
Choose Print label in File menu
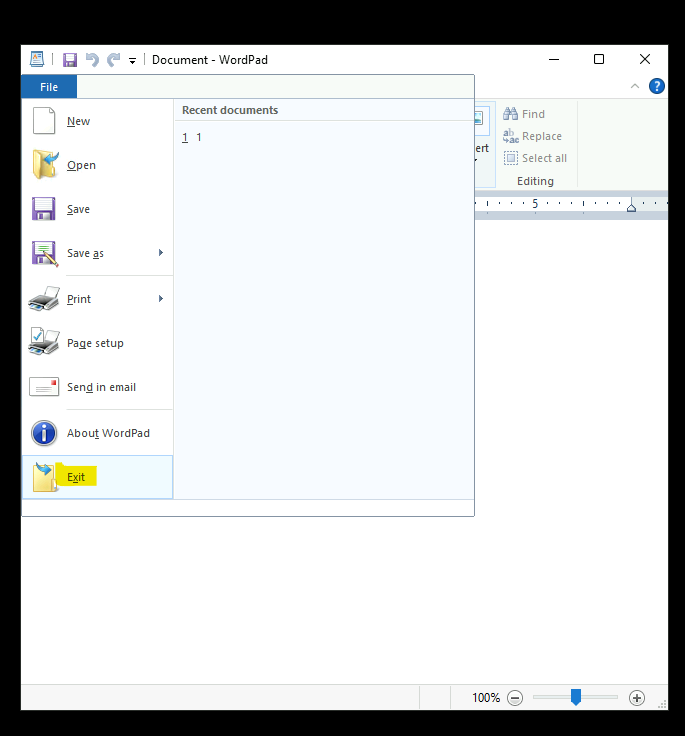tap(79, 299)
